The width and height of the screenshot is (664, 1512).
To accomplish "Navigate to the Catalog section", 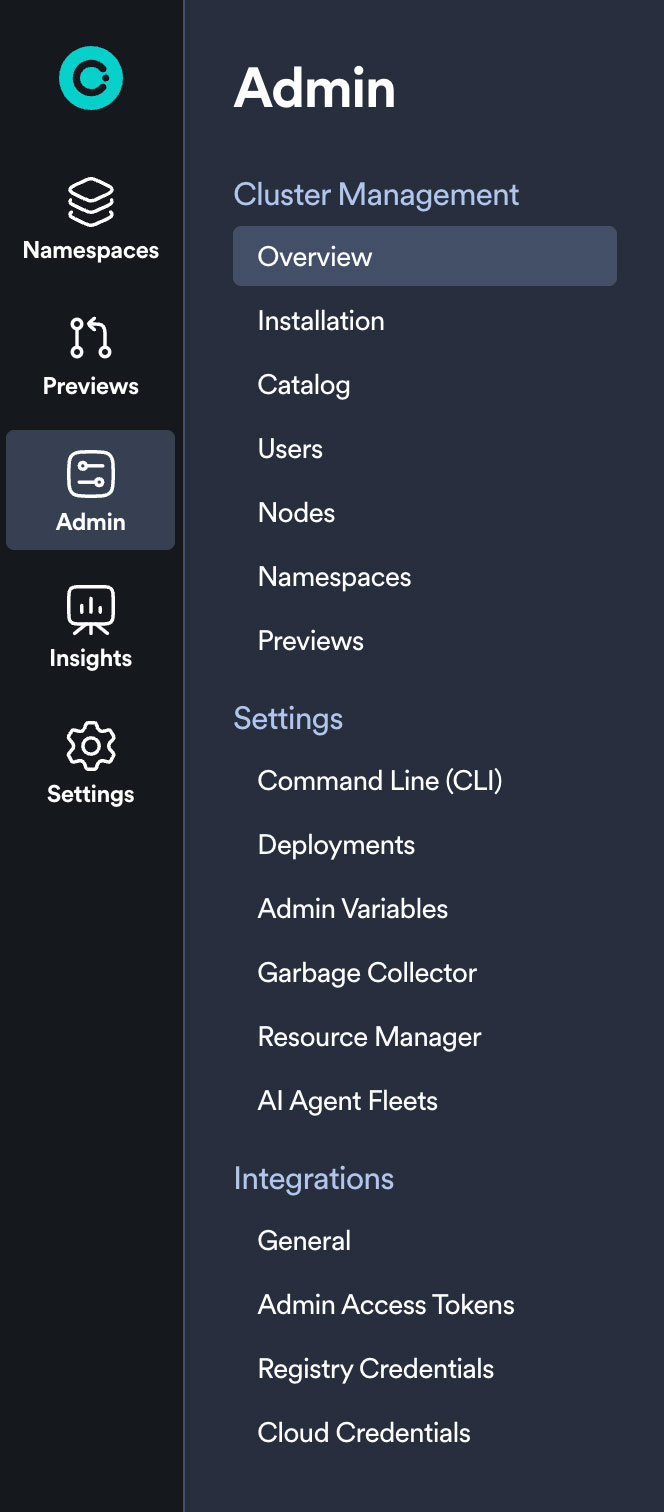I will pos(304,384).
